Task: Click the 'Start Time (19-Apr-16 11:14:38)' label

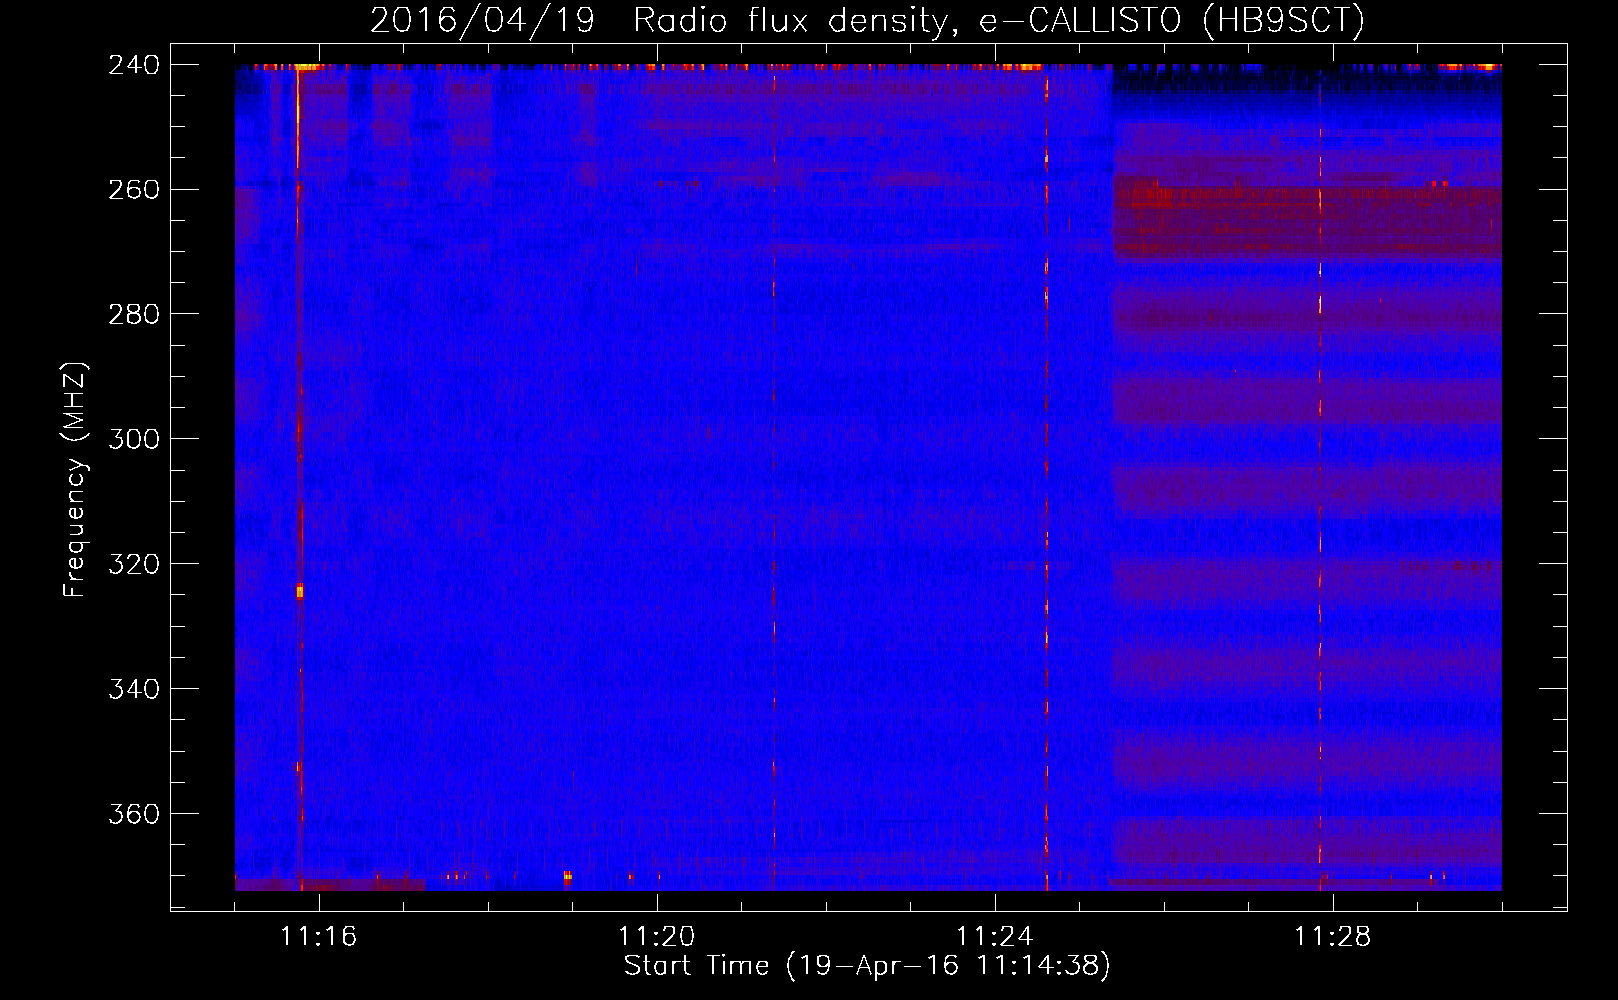Action: point(867,966)
